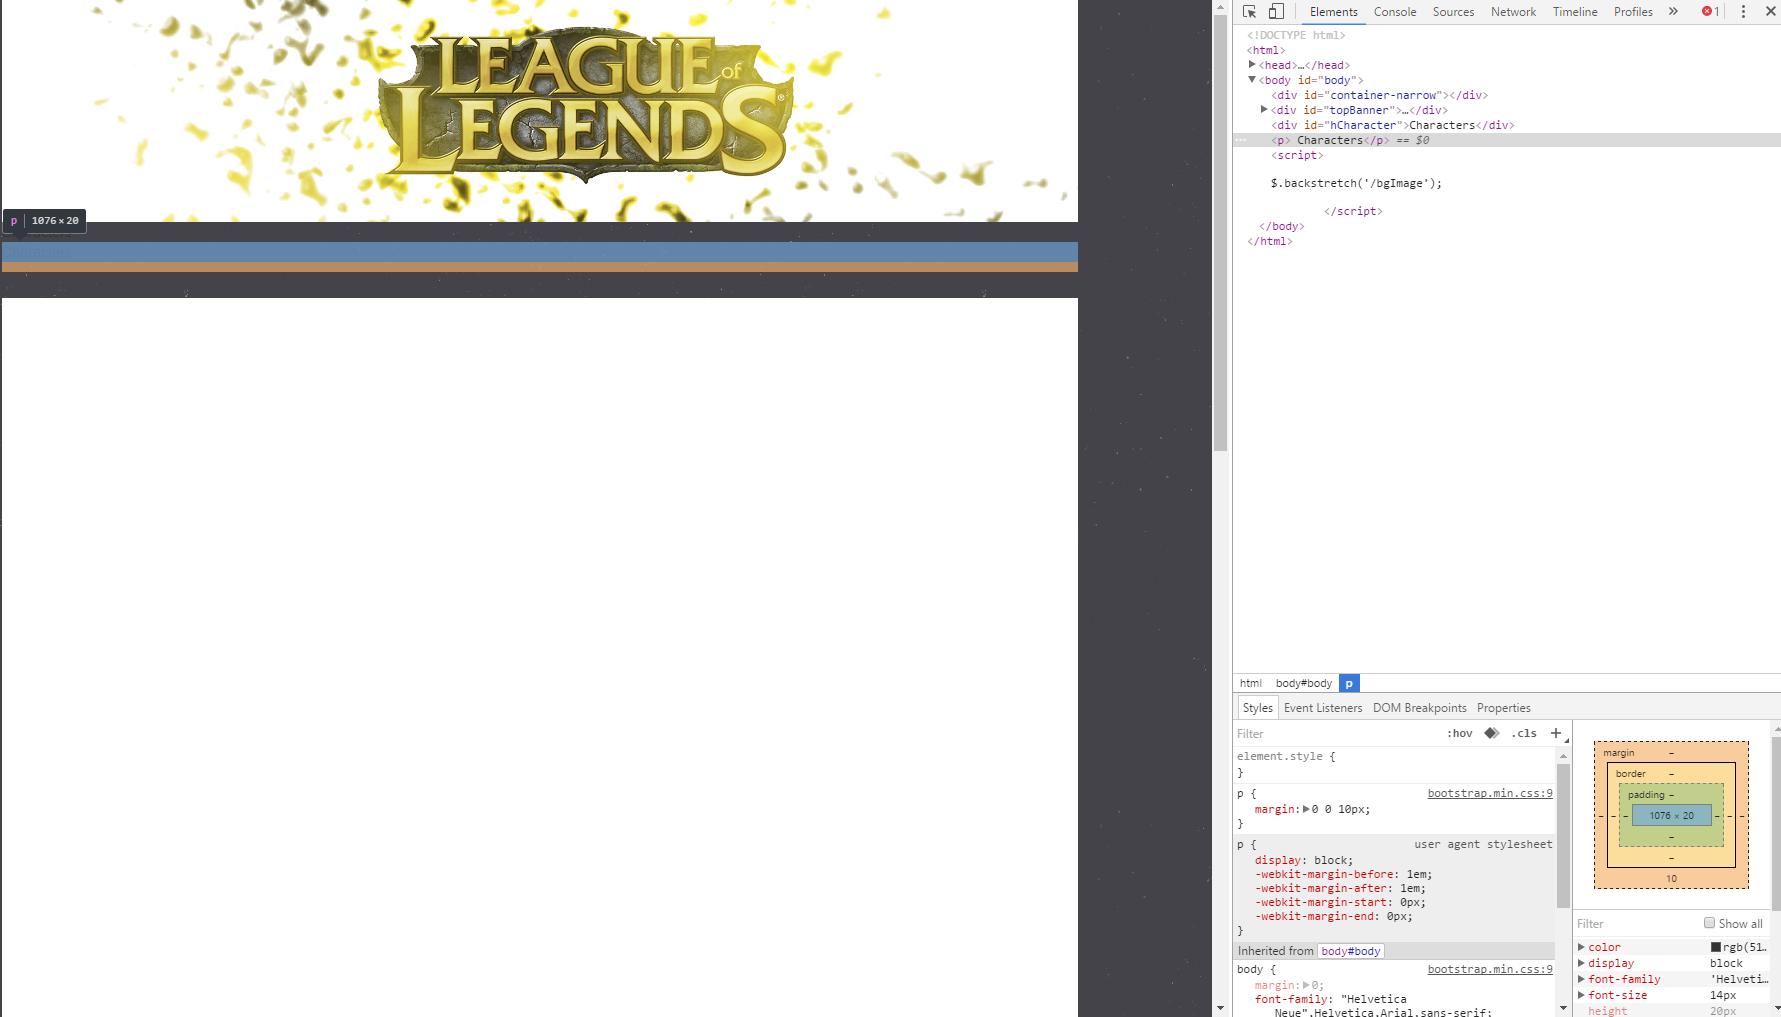The image size is (1781, 1017).
Task: Click the page scrollbar down arrow
Action: click(1220, 1008)
